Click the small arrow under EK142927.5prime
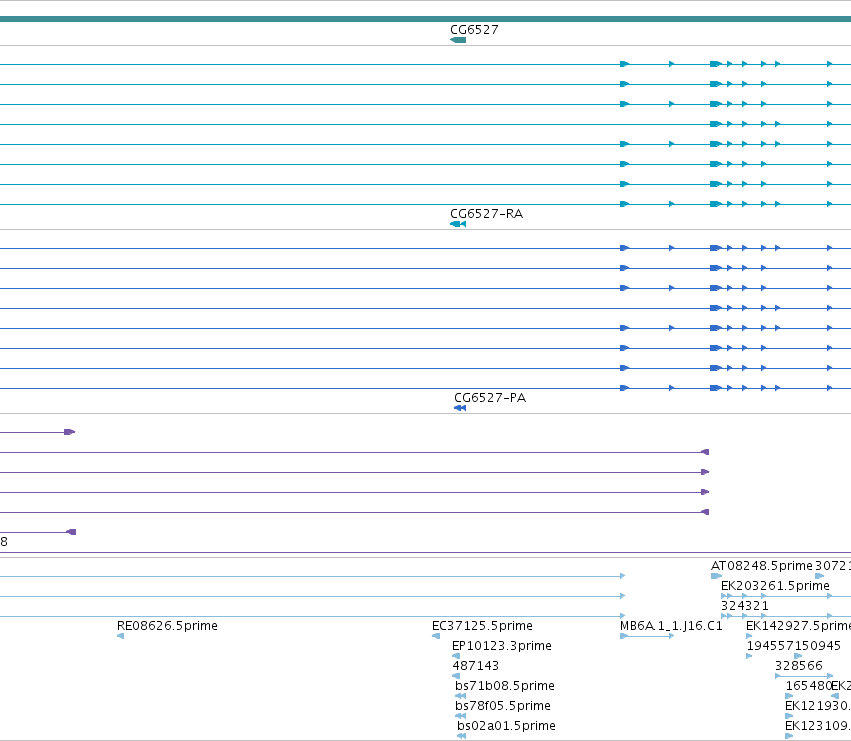851x741 pixels. 749,636
